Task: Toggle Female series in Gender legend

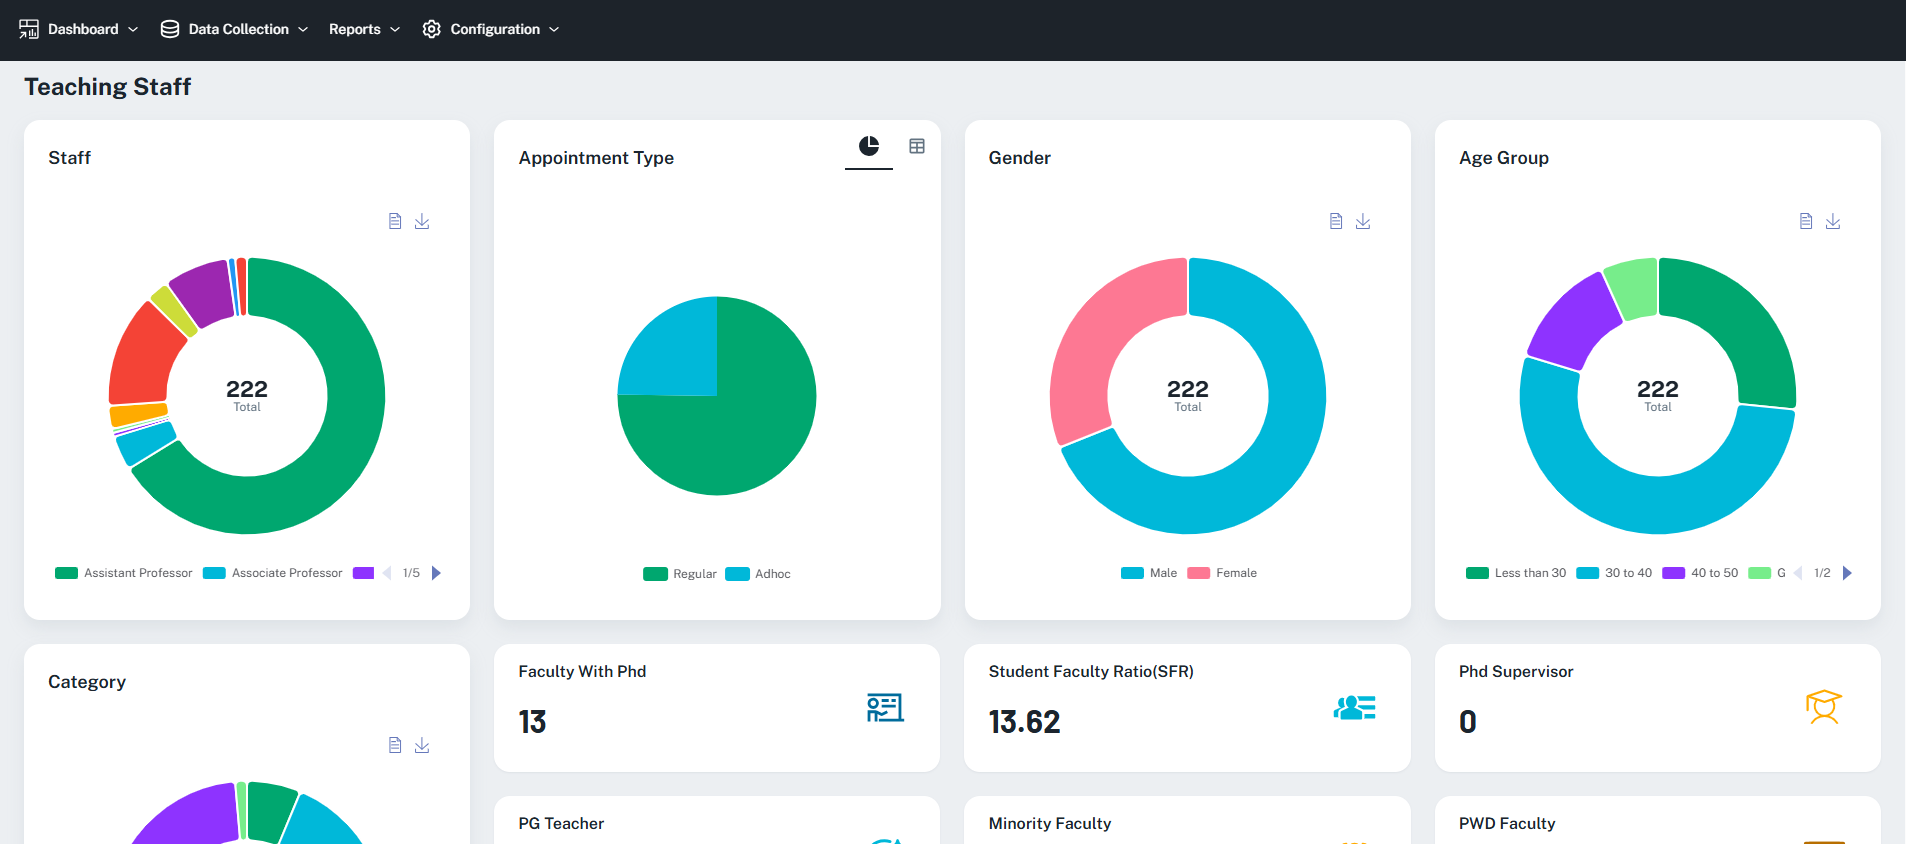Action: pos(1222,573)
